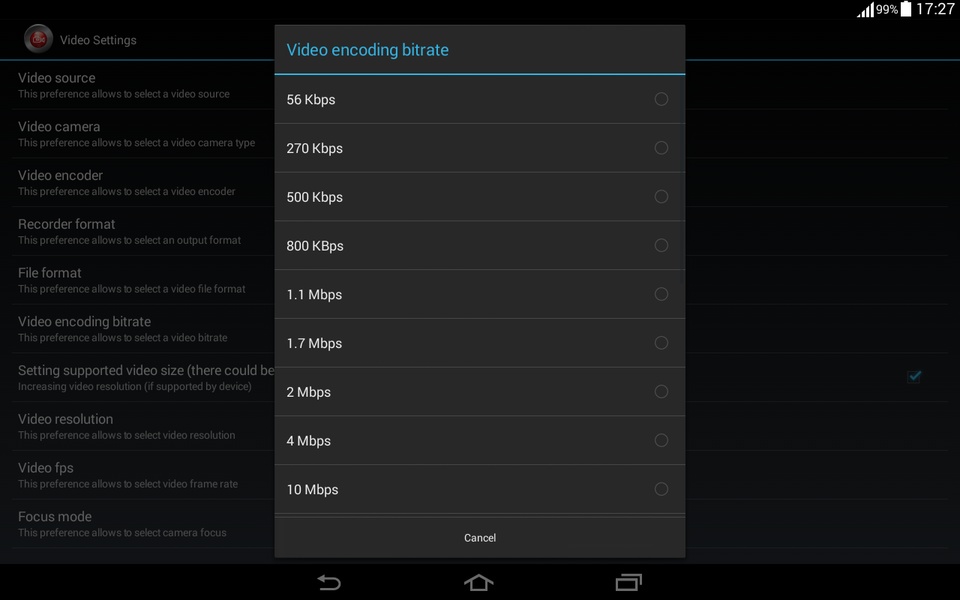Select the 500 Kbps radio button
The width and height of the screenshot is (960, 600).
(x=661, y=197)
